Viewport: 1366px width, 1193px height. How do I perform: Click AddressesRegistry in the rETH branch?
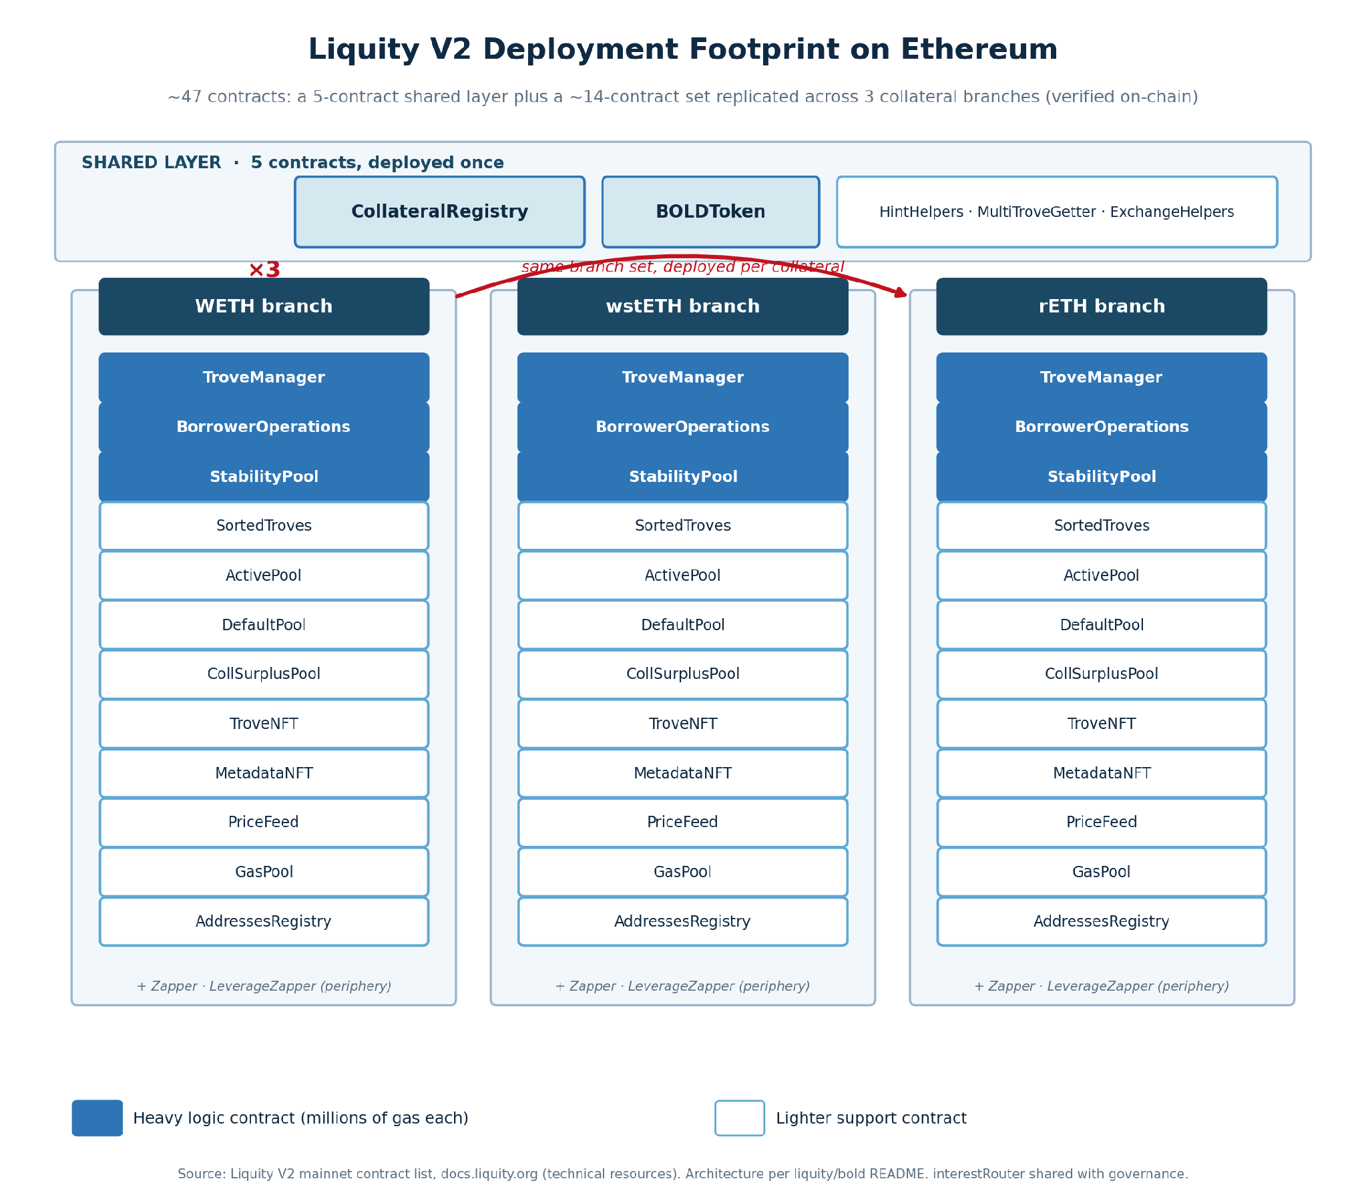click(1101, 921)
